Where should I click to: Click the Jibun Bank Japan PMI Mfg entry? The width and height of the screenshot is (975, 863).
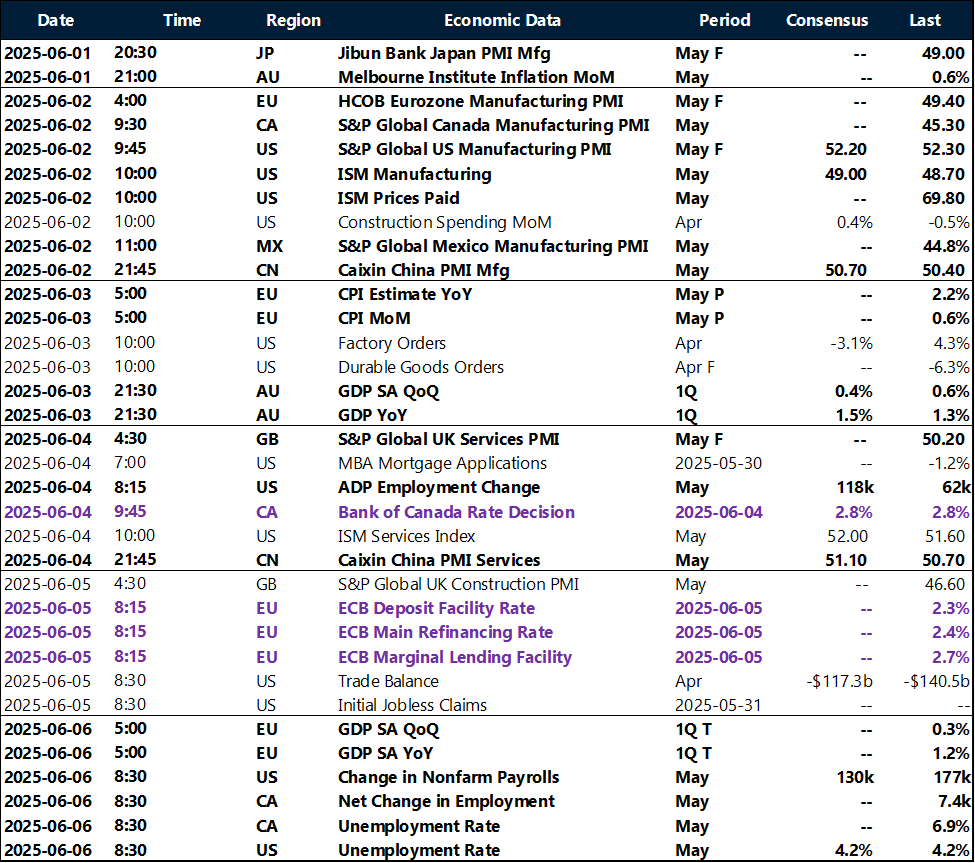[444, 53]
